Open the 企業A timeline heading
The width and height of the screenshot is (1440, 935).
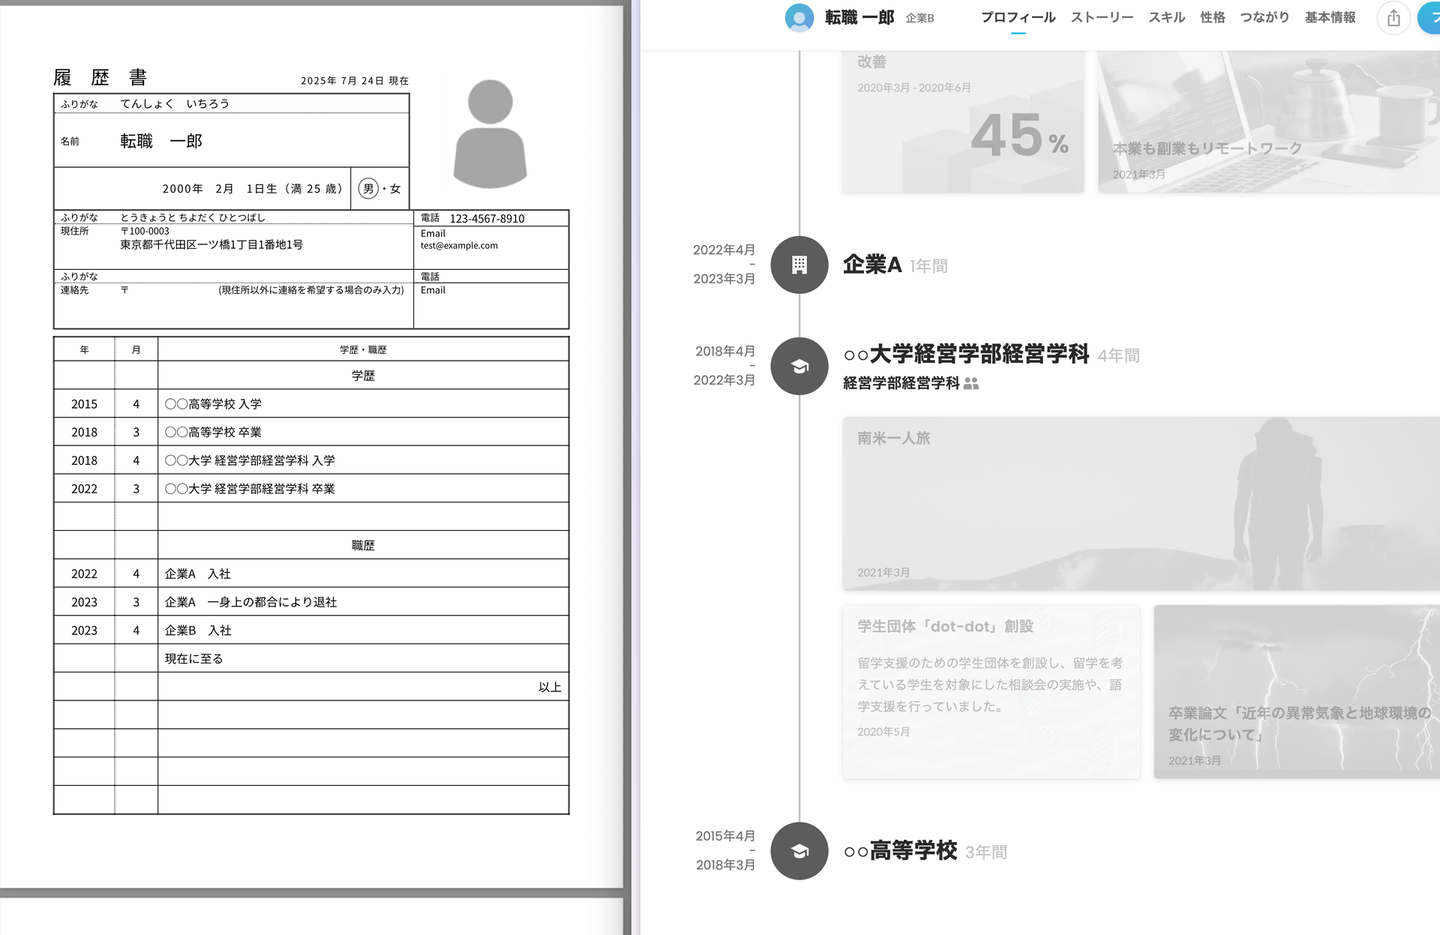point(872,264)
